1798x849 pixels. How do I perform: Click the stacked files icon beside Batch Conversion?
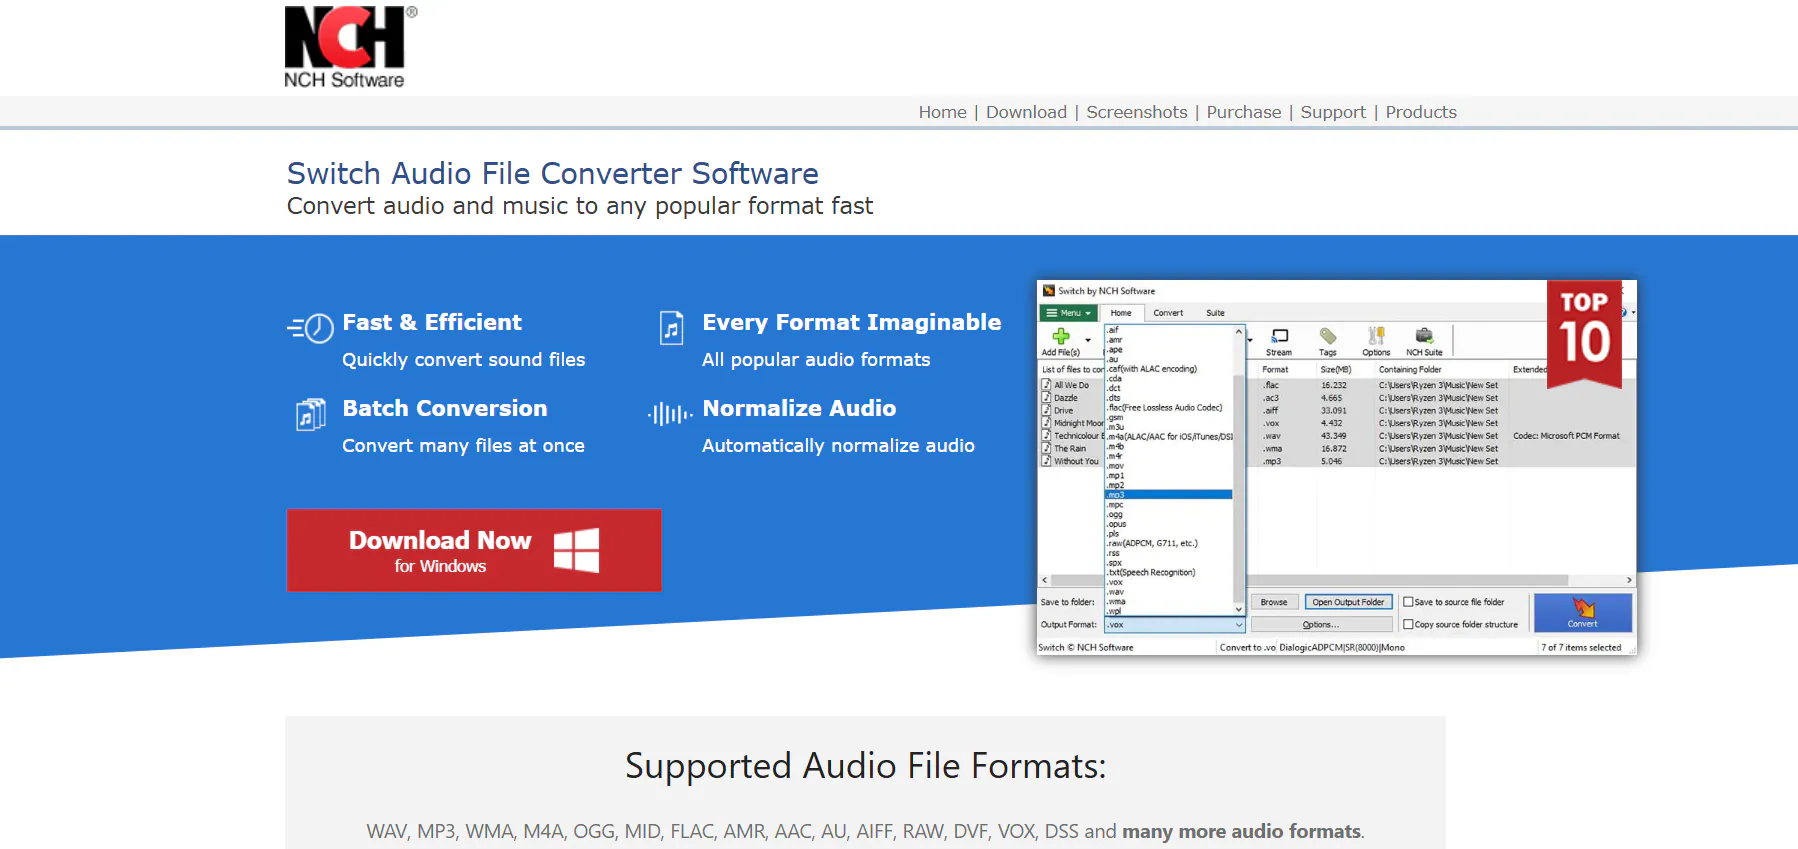click(x=311, y=414)
